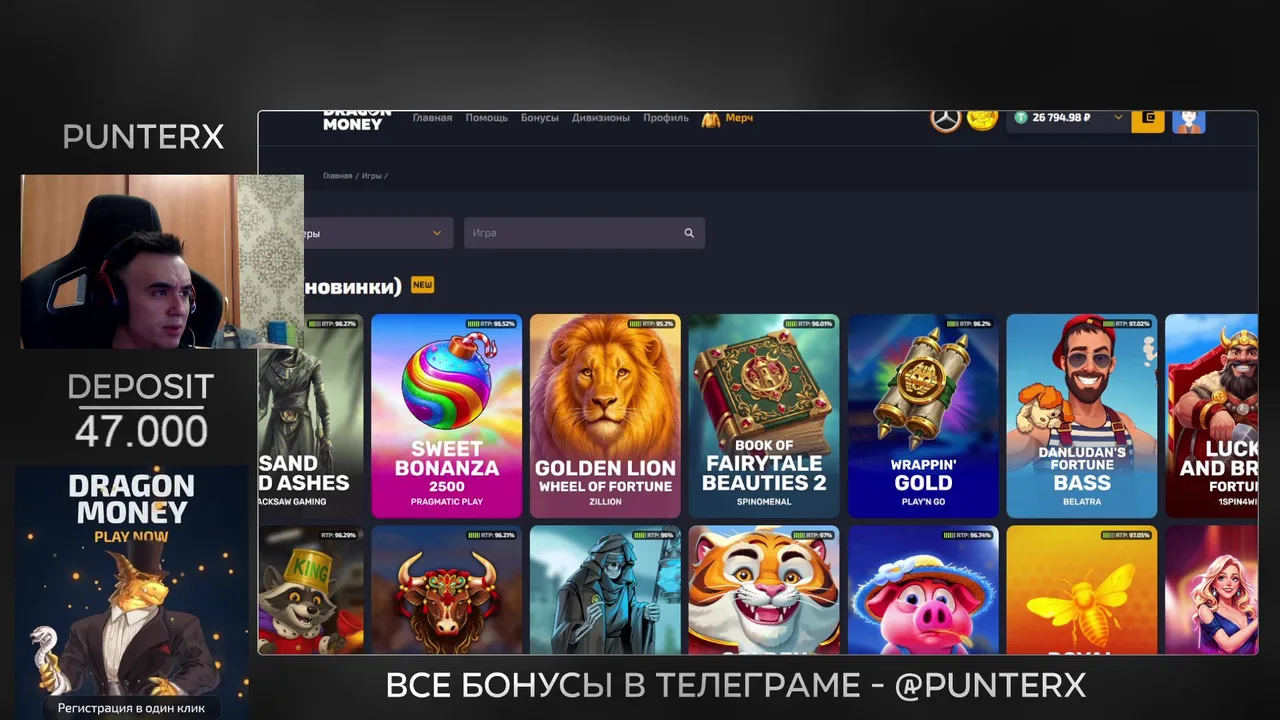The image size is (1280, 720).
Task: Open Book of Fairytale Beauties 2 game
Action: click(764, 416)
